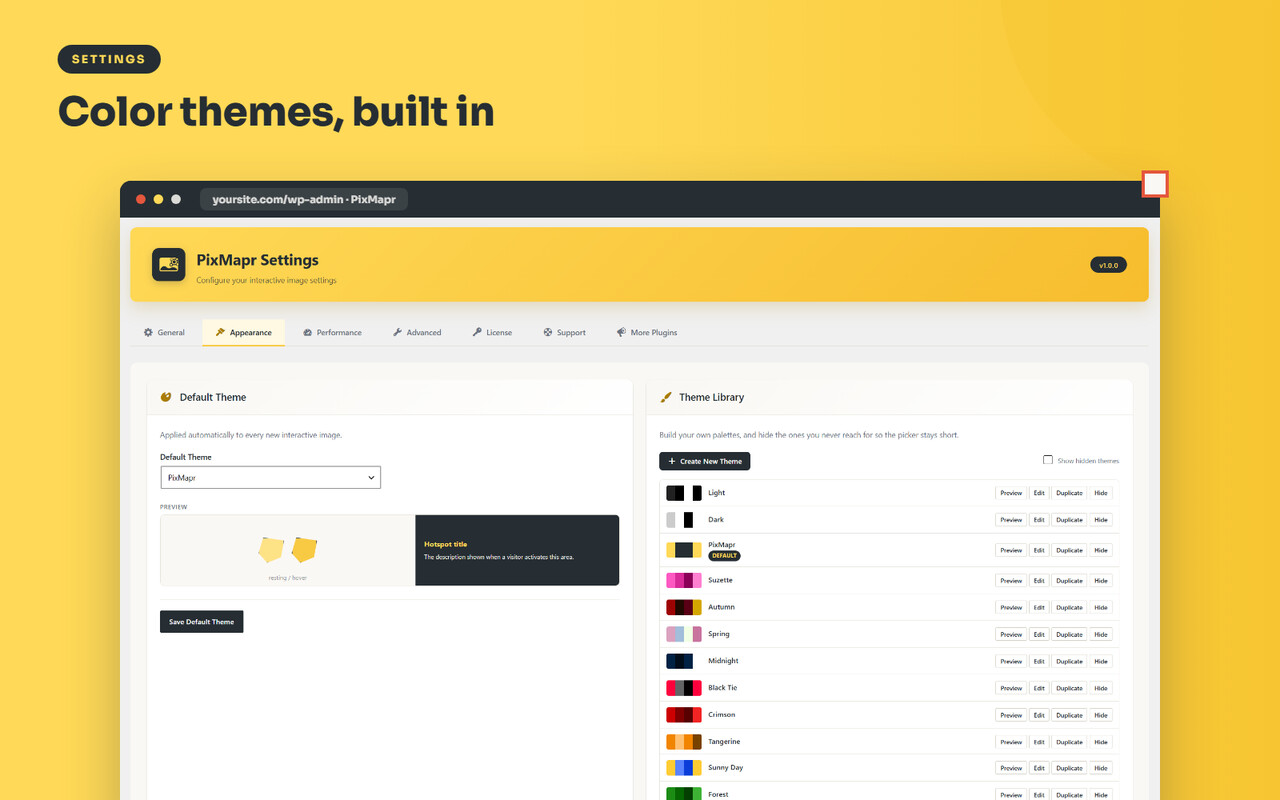Open the More Plugins tab
Image resolution: width=1280 pixels, height=800 pixels.
[647, 332]
